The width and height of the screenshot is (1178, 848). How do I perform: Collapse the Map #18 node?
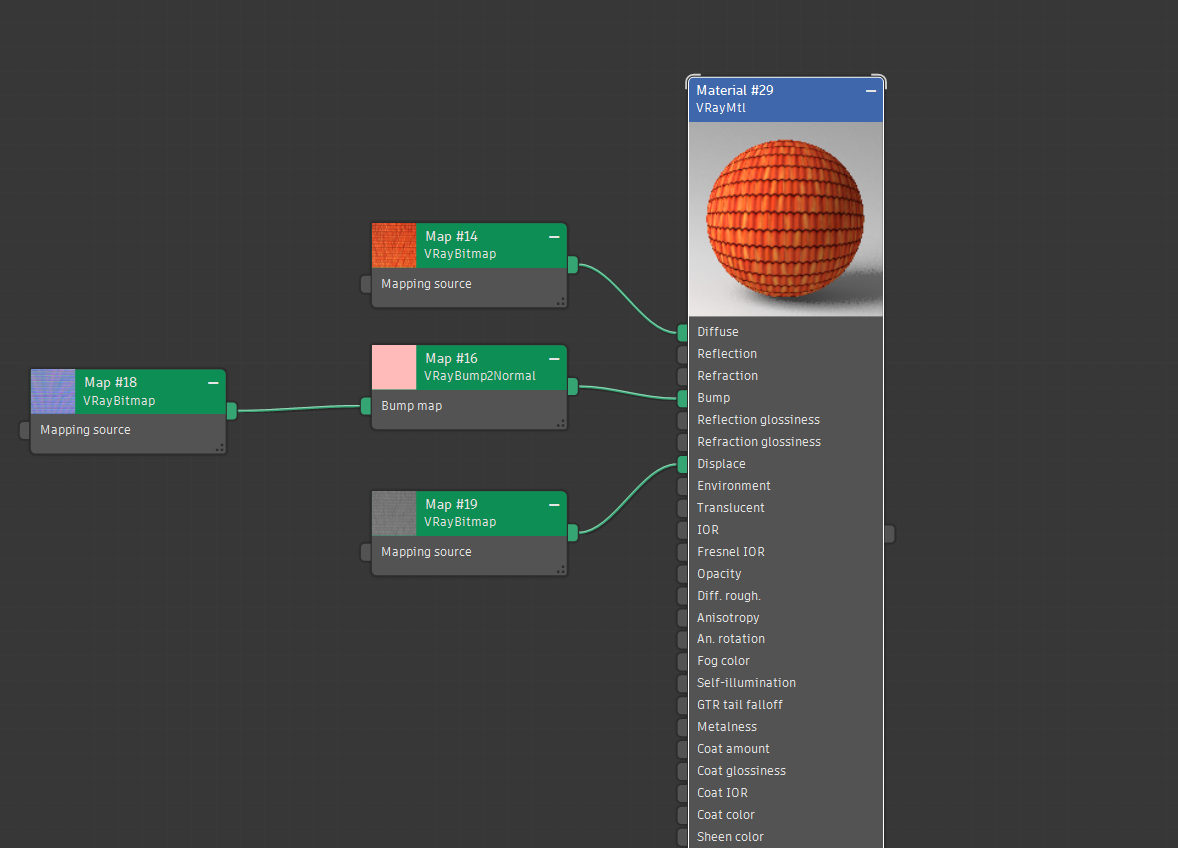[x=213, y=383]
